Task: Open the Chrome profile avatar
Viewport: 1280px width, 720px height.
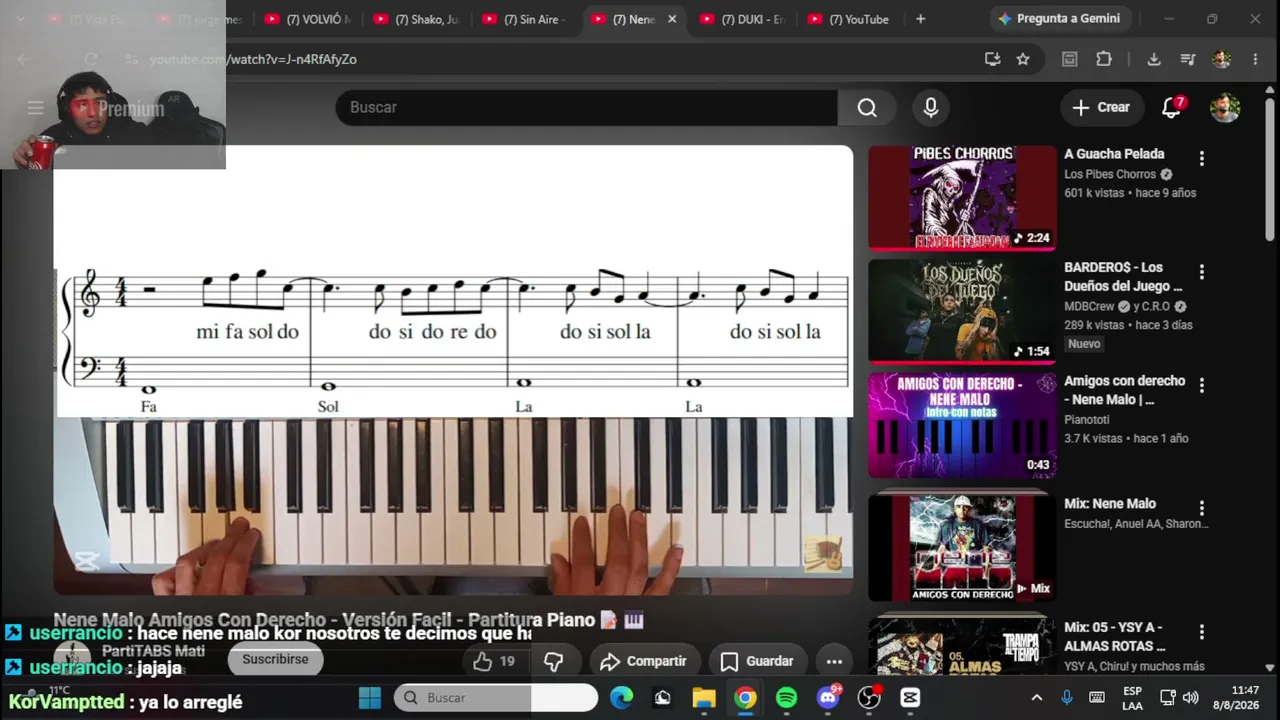Action: [1221, 59]
